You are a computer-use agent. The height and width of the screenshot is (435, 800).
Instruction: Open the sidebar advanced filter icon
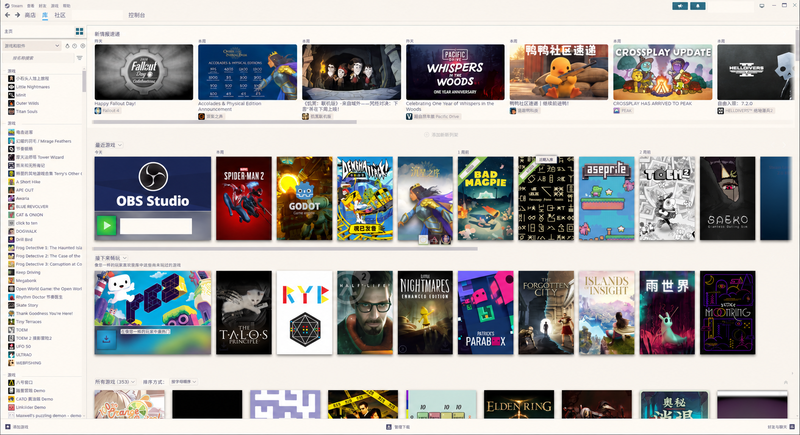point(79,58)
